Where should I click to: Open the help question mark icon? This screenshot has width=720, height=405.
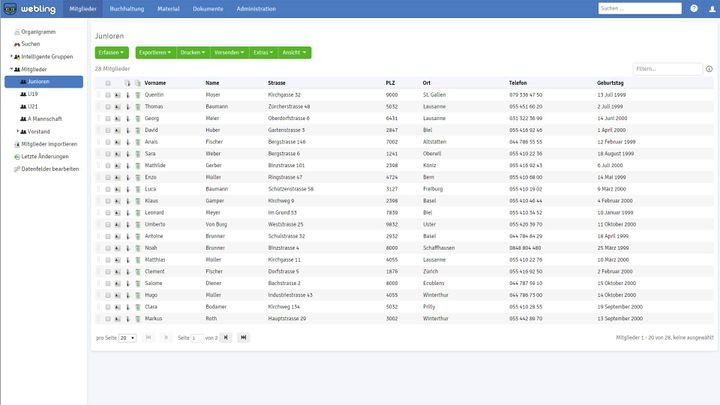point(694,8)
